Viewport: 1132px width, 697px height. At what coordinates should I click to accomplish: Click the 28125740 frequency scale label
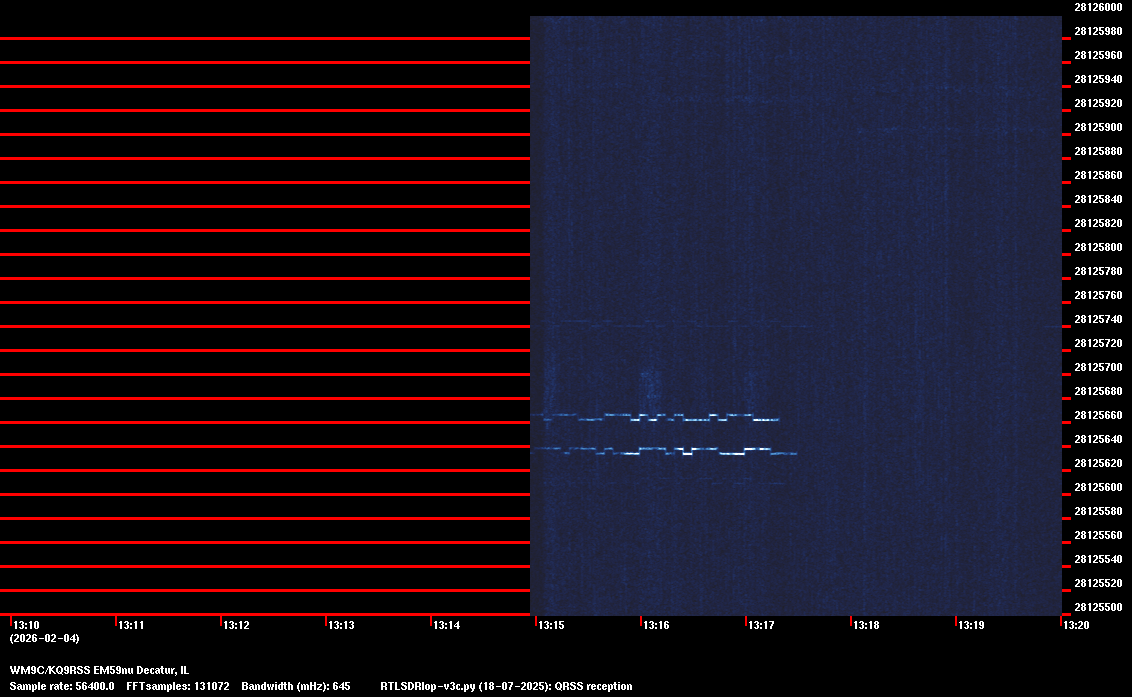click(x=1097, y=319)
